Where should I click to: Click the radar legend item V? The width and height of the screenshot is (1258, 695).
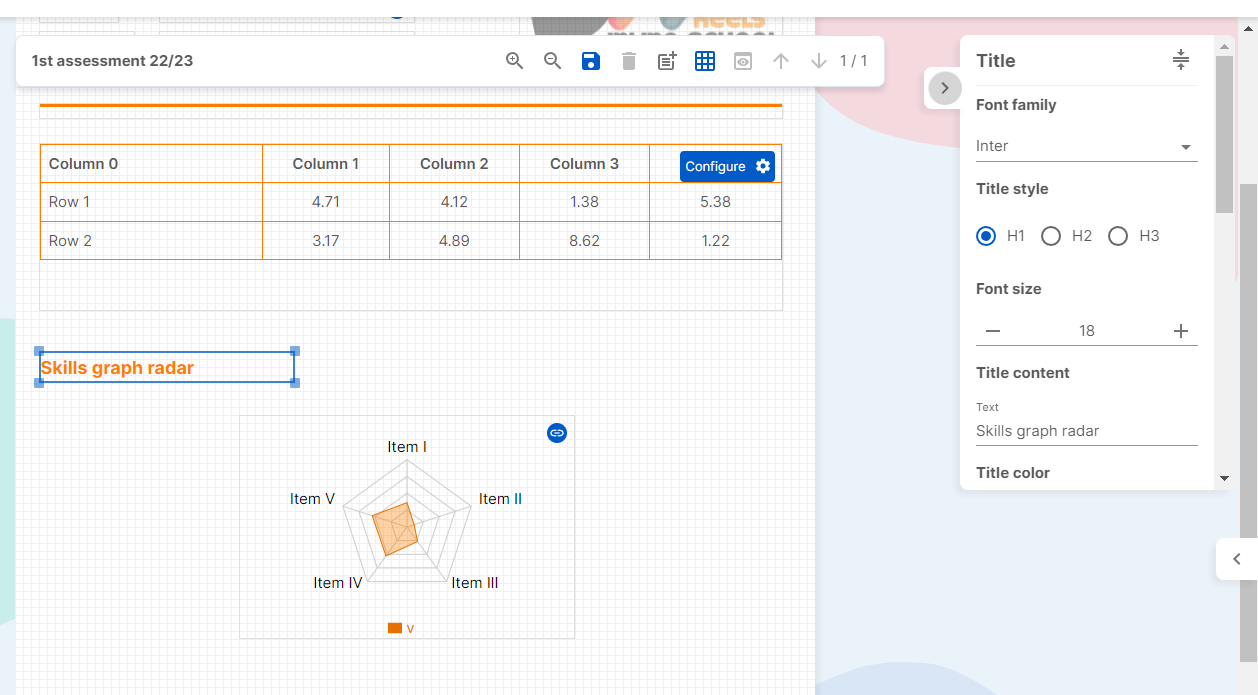(x=401, y=628)
